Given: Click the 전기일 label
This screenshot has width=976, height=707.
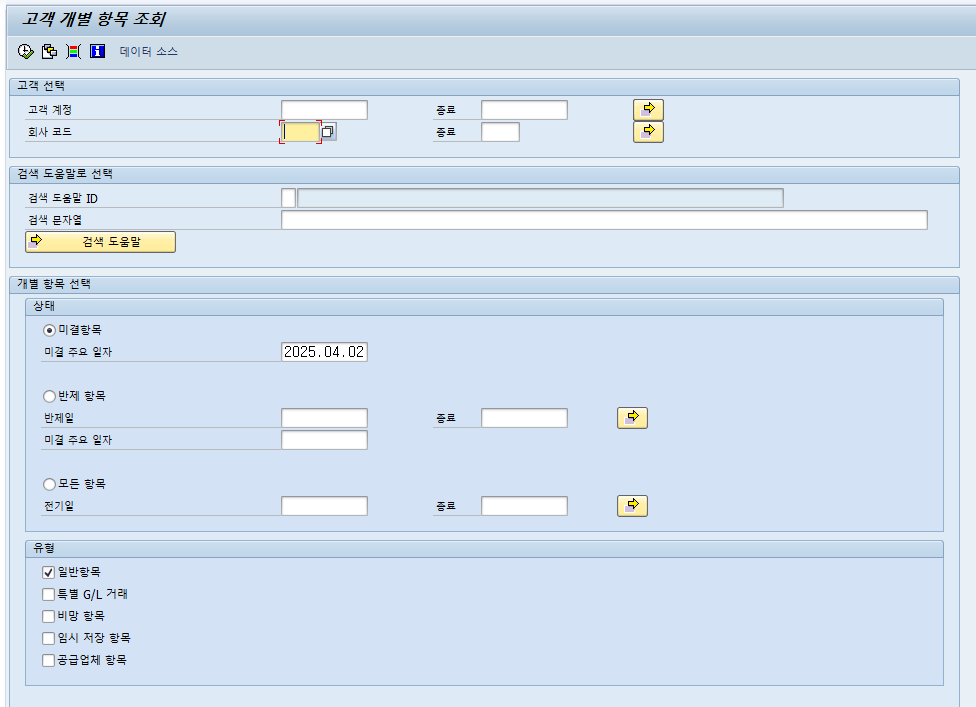Looking at the screenshot, I should click(x=59, y=506).
